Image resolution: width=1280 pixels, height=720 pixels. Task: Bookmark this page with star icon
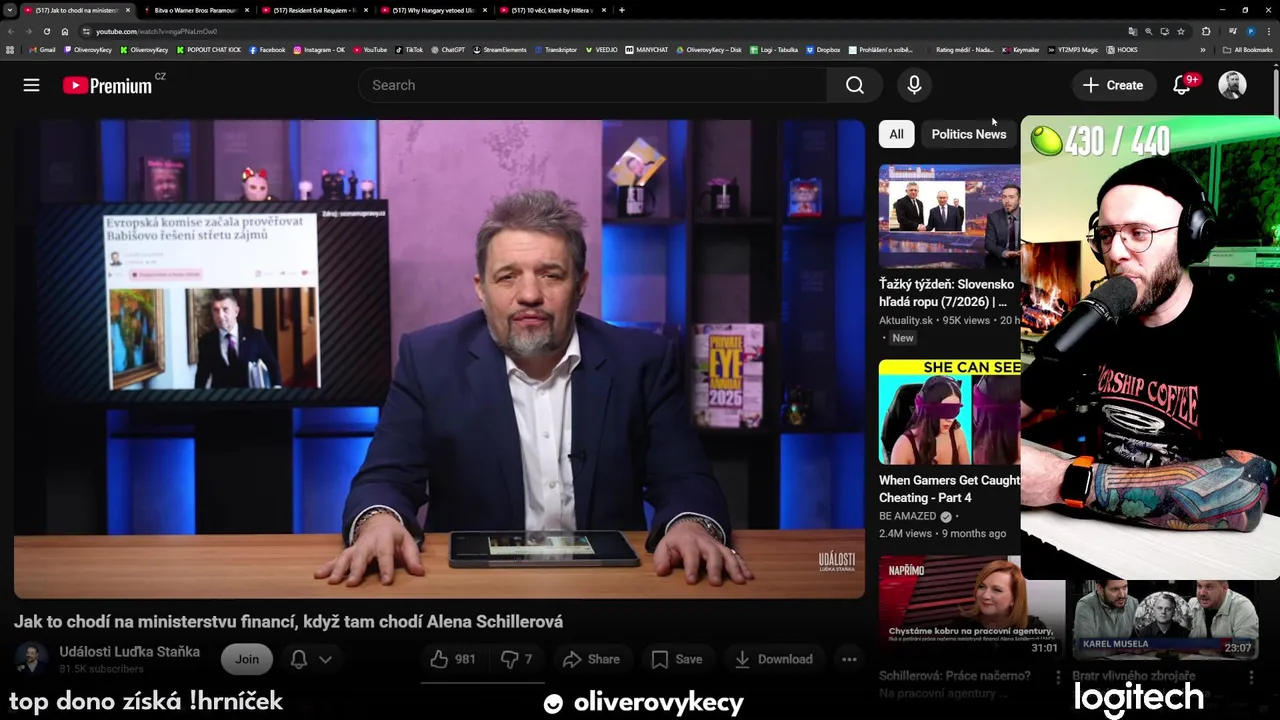(1181, 31)
